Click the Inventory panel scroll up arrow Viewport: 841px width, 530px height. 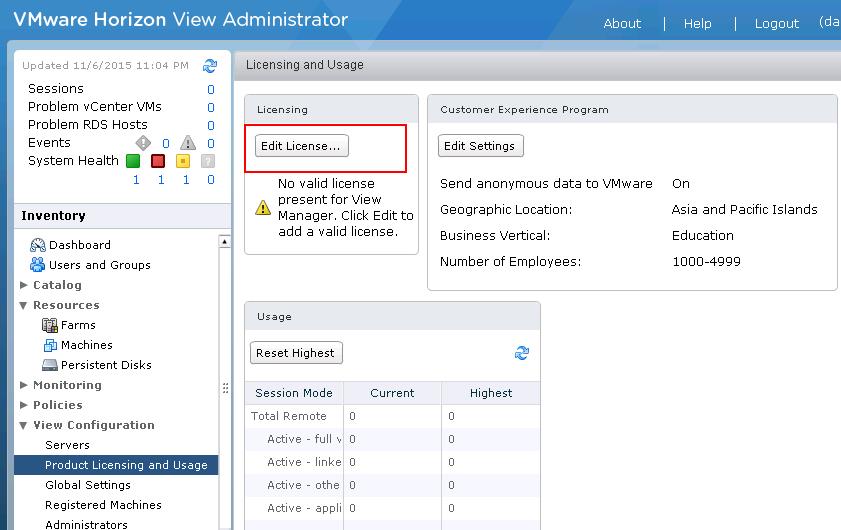click(x=225, y=241)
